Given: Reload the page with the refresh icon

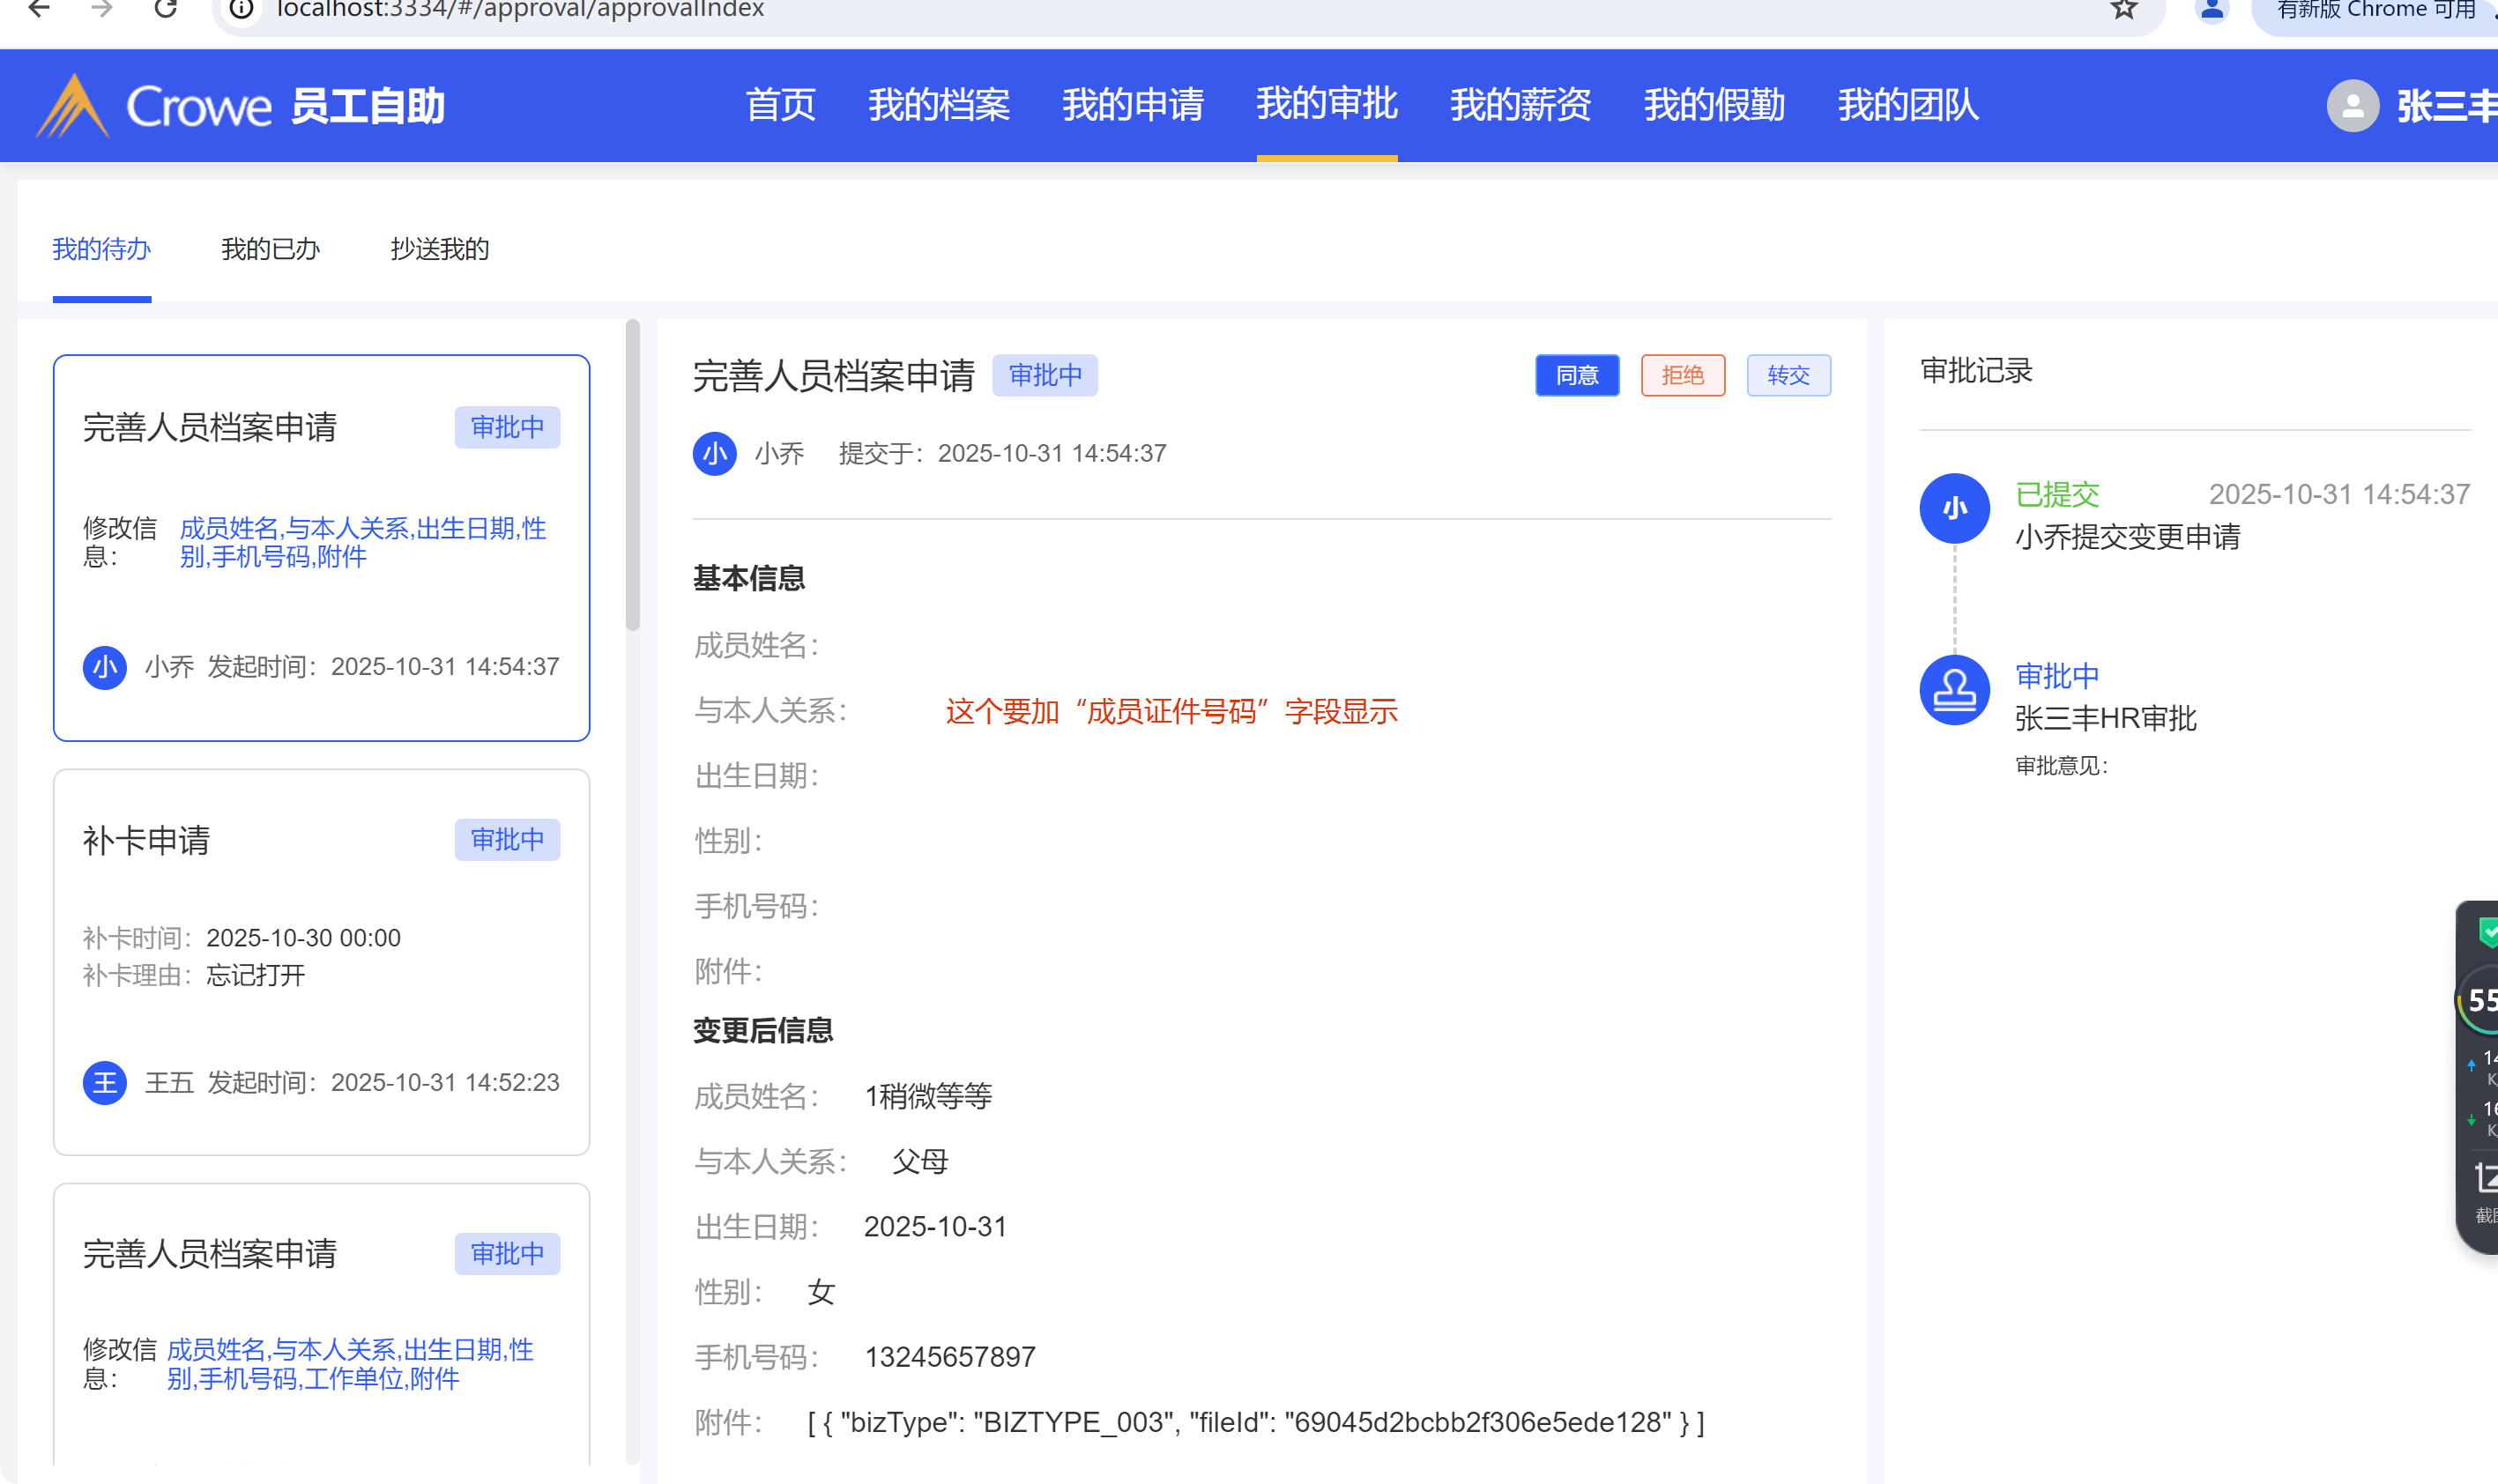Looking at the screenshot, I should (x=166, y=9).
